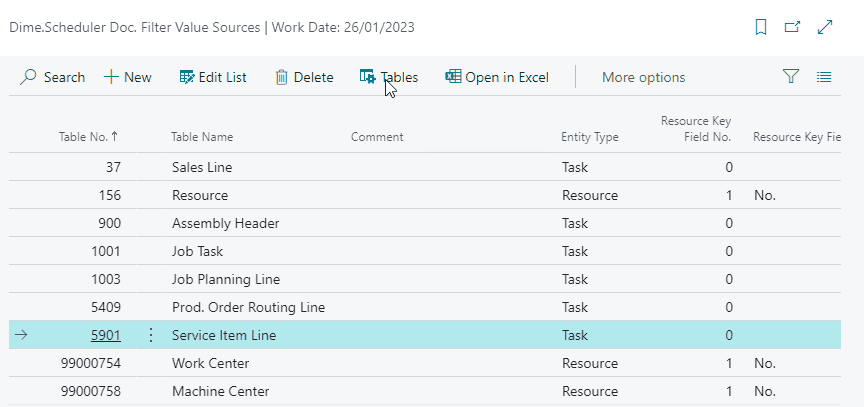Click the Dime.Scheduler Doc. Filter Value Sources title
The image size is (864, 407).
[x=134, y=27]
